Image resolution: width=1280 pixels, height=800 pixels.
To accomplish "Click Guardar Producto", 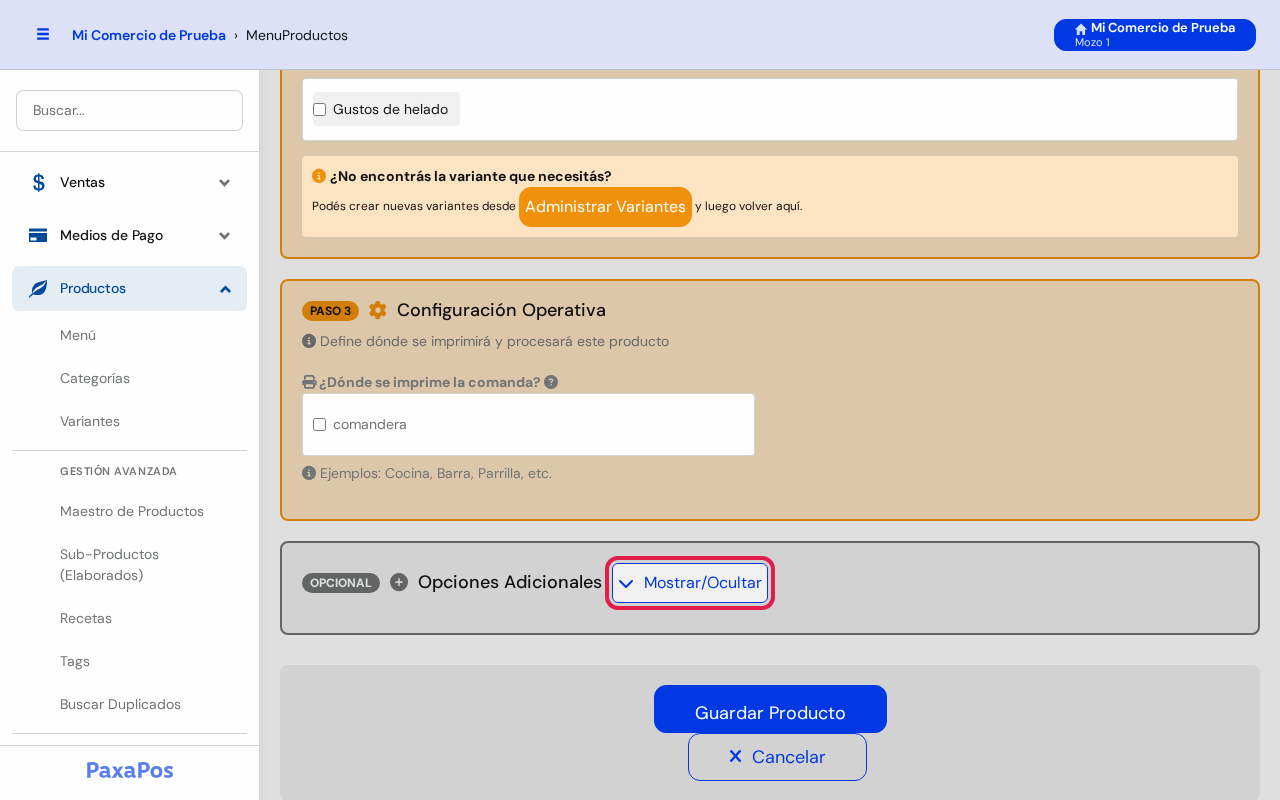I will [770, 709].
